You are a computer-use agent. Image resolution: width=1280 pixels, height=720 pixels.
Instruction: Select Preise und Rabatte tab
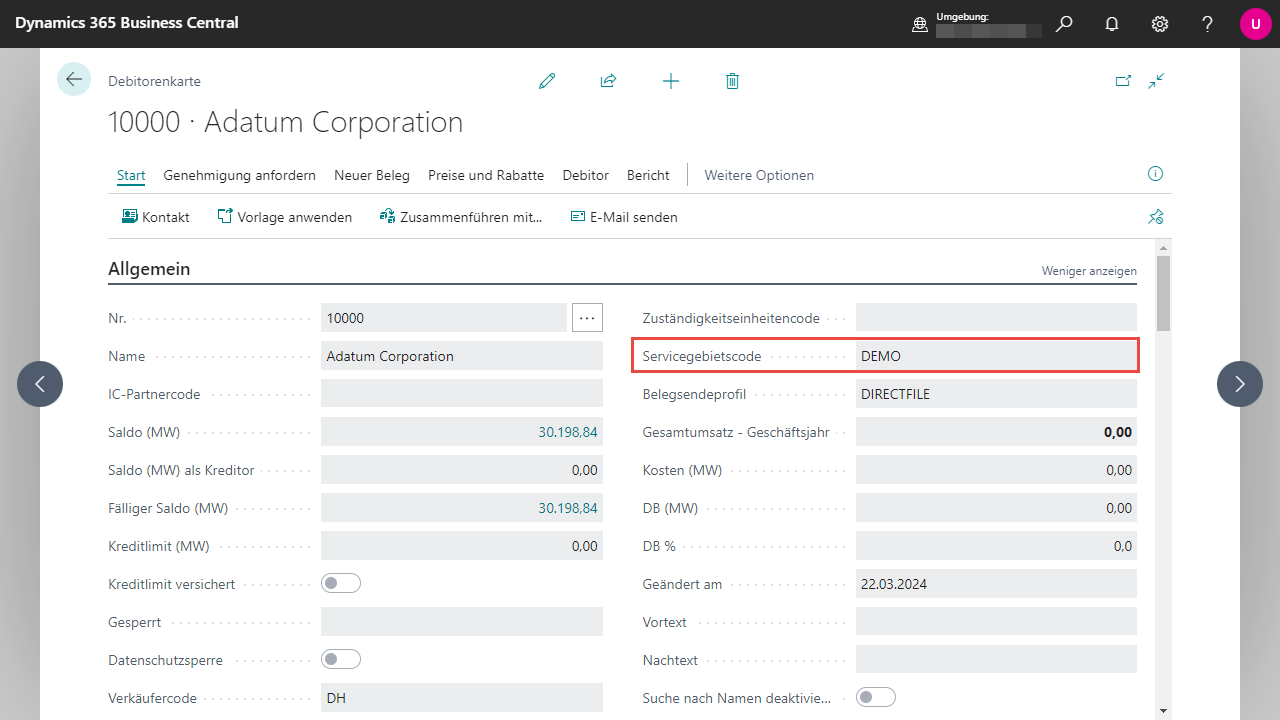pos(486,175)
